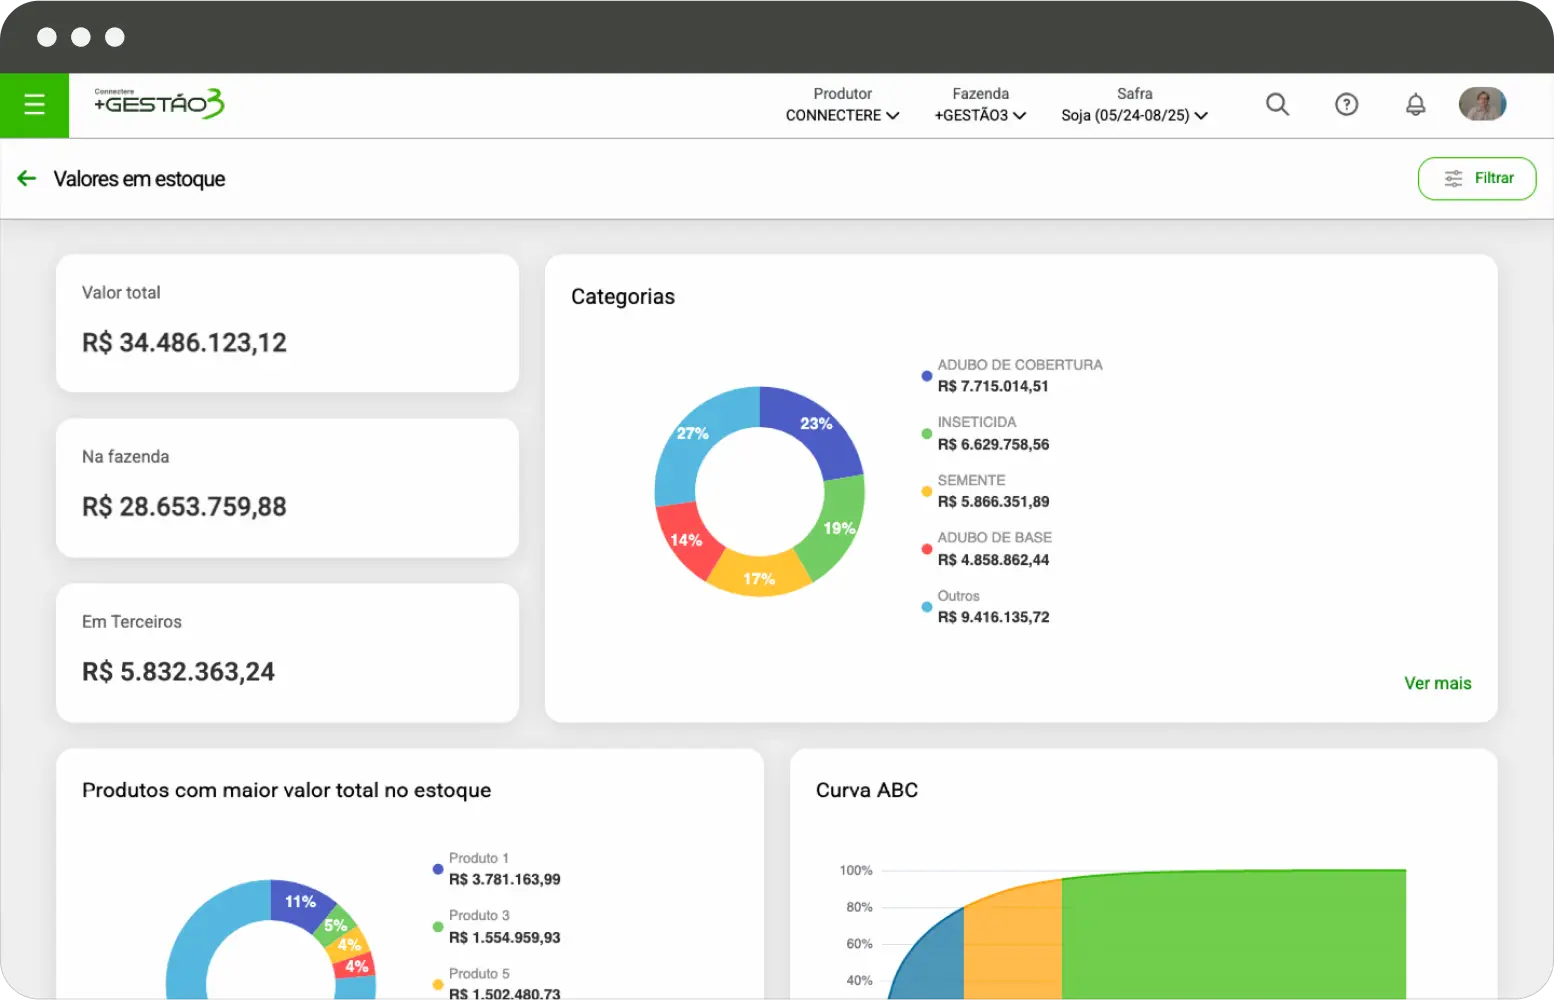
Task: Click the help question mark icon
Action: pos(1346,104)
